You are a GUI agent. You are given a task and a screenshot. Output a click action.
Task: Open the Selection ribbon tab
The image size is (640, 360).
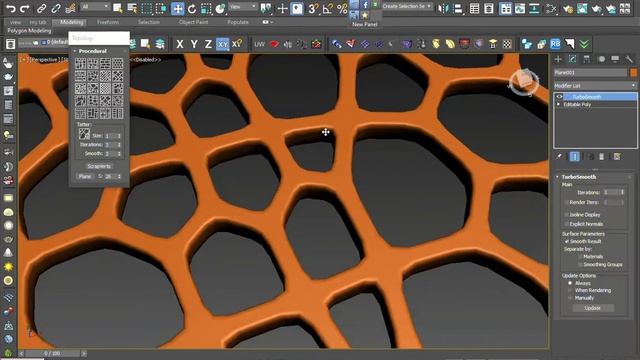click(x=149, y=22)
